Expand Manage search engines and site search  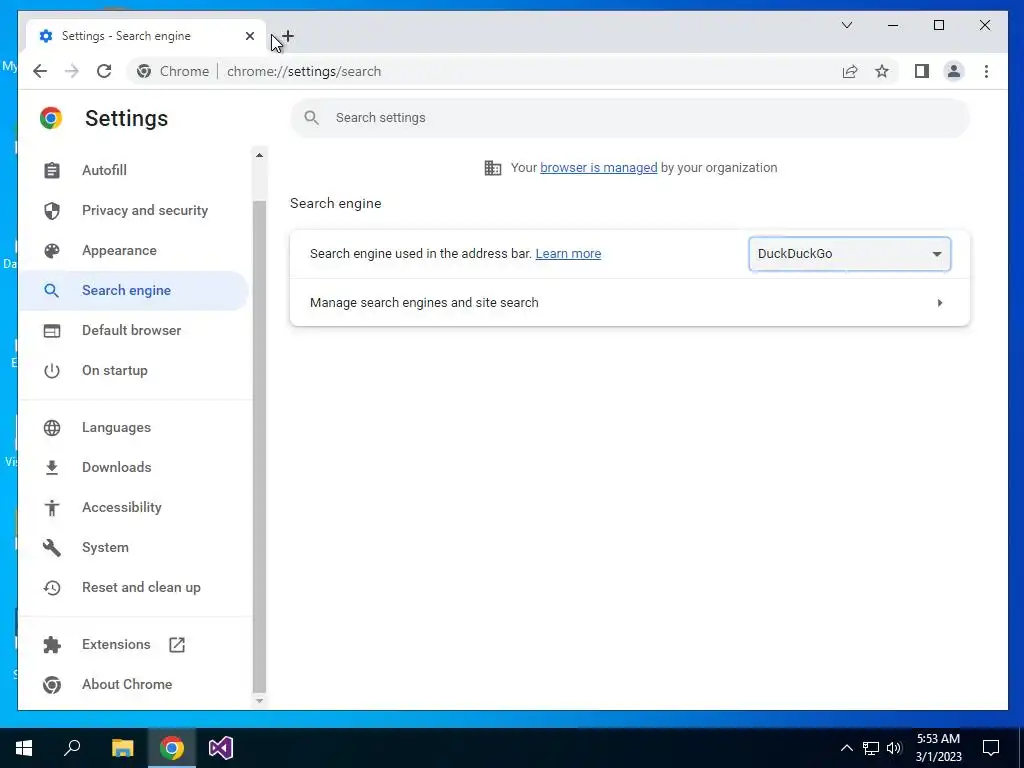[x=630, y=303]
